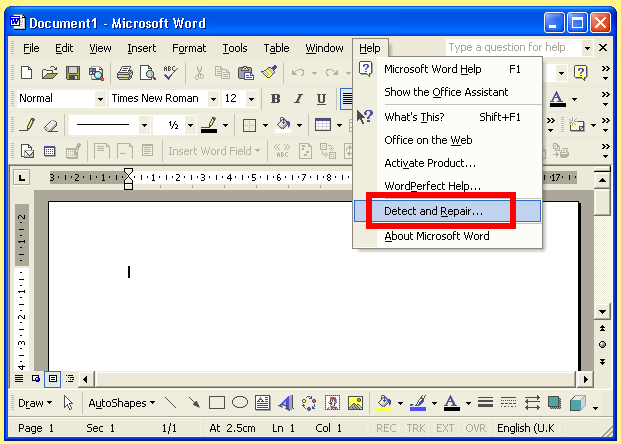The width and height of the screenshot is (621, 444).
Task: Insert WordArt
Action: coord(286,403)
